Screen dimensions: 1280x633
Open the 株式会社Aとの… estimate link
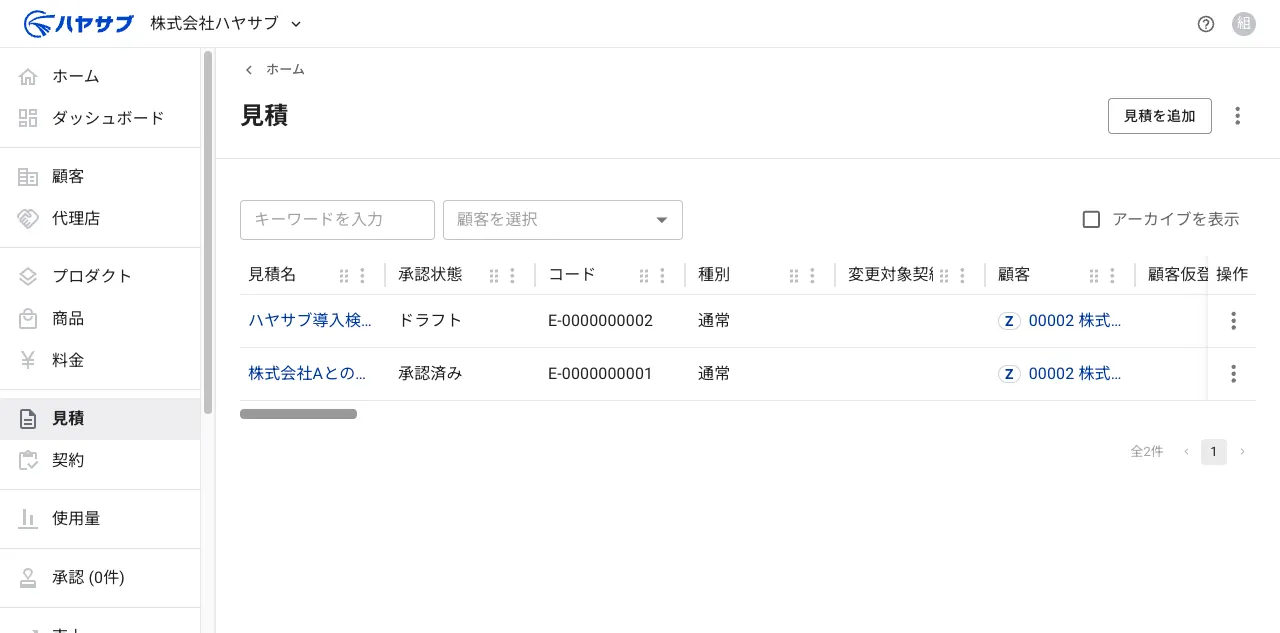tap(307, 374)
